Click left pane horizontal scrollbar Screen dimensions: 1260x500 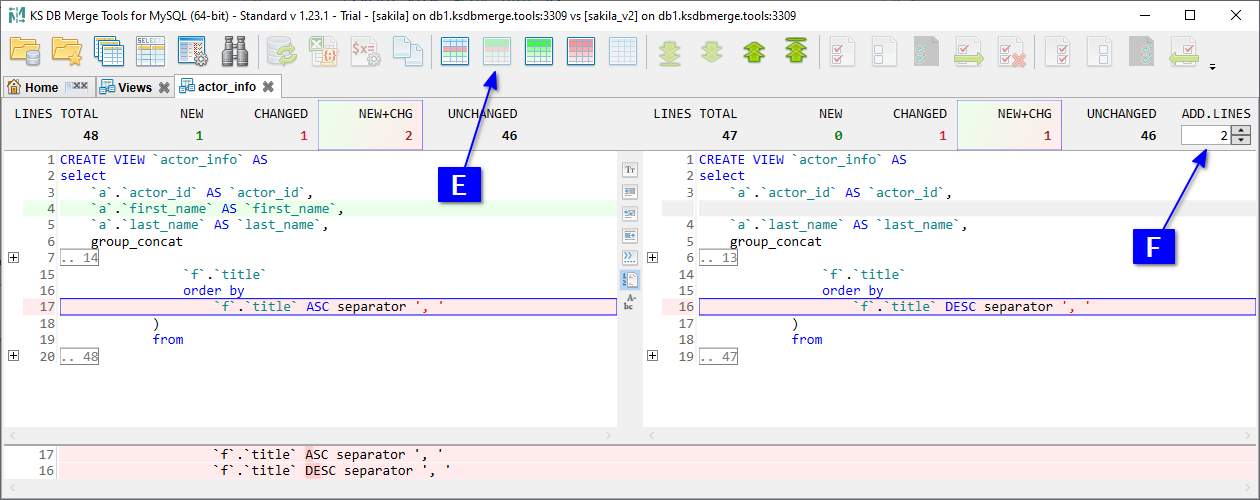click(x=310, y=436)
